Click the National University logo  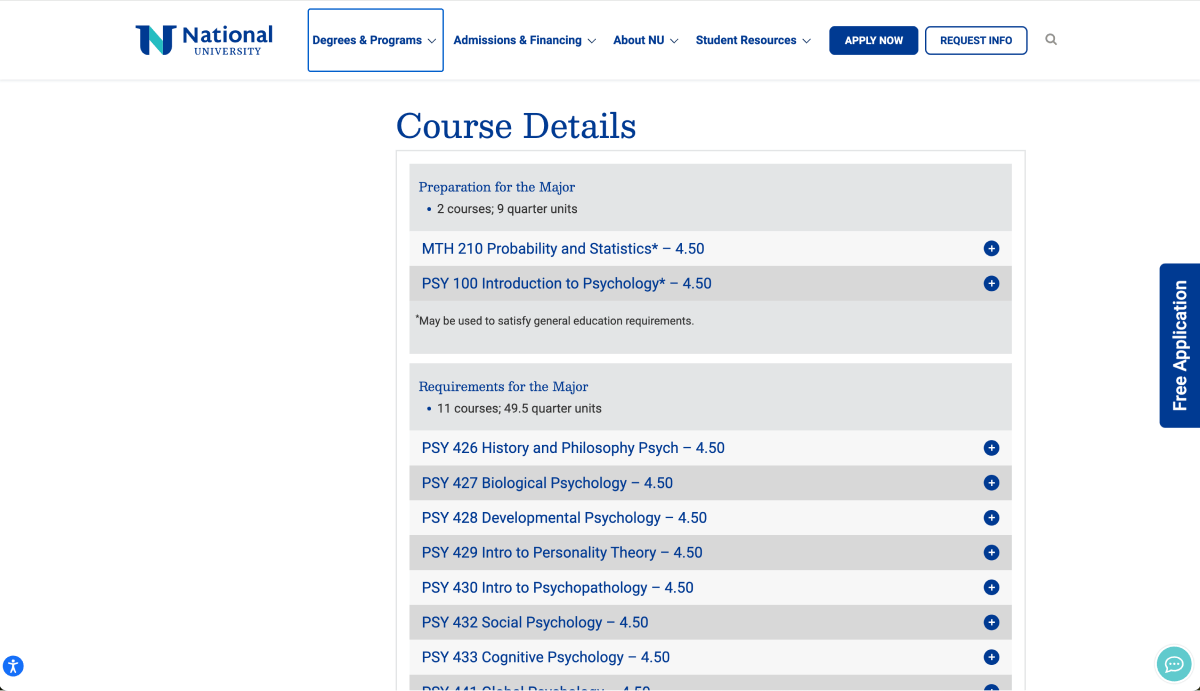pos(203,39)
